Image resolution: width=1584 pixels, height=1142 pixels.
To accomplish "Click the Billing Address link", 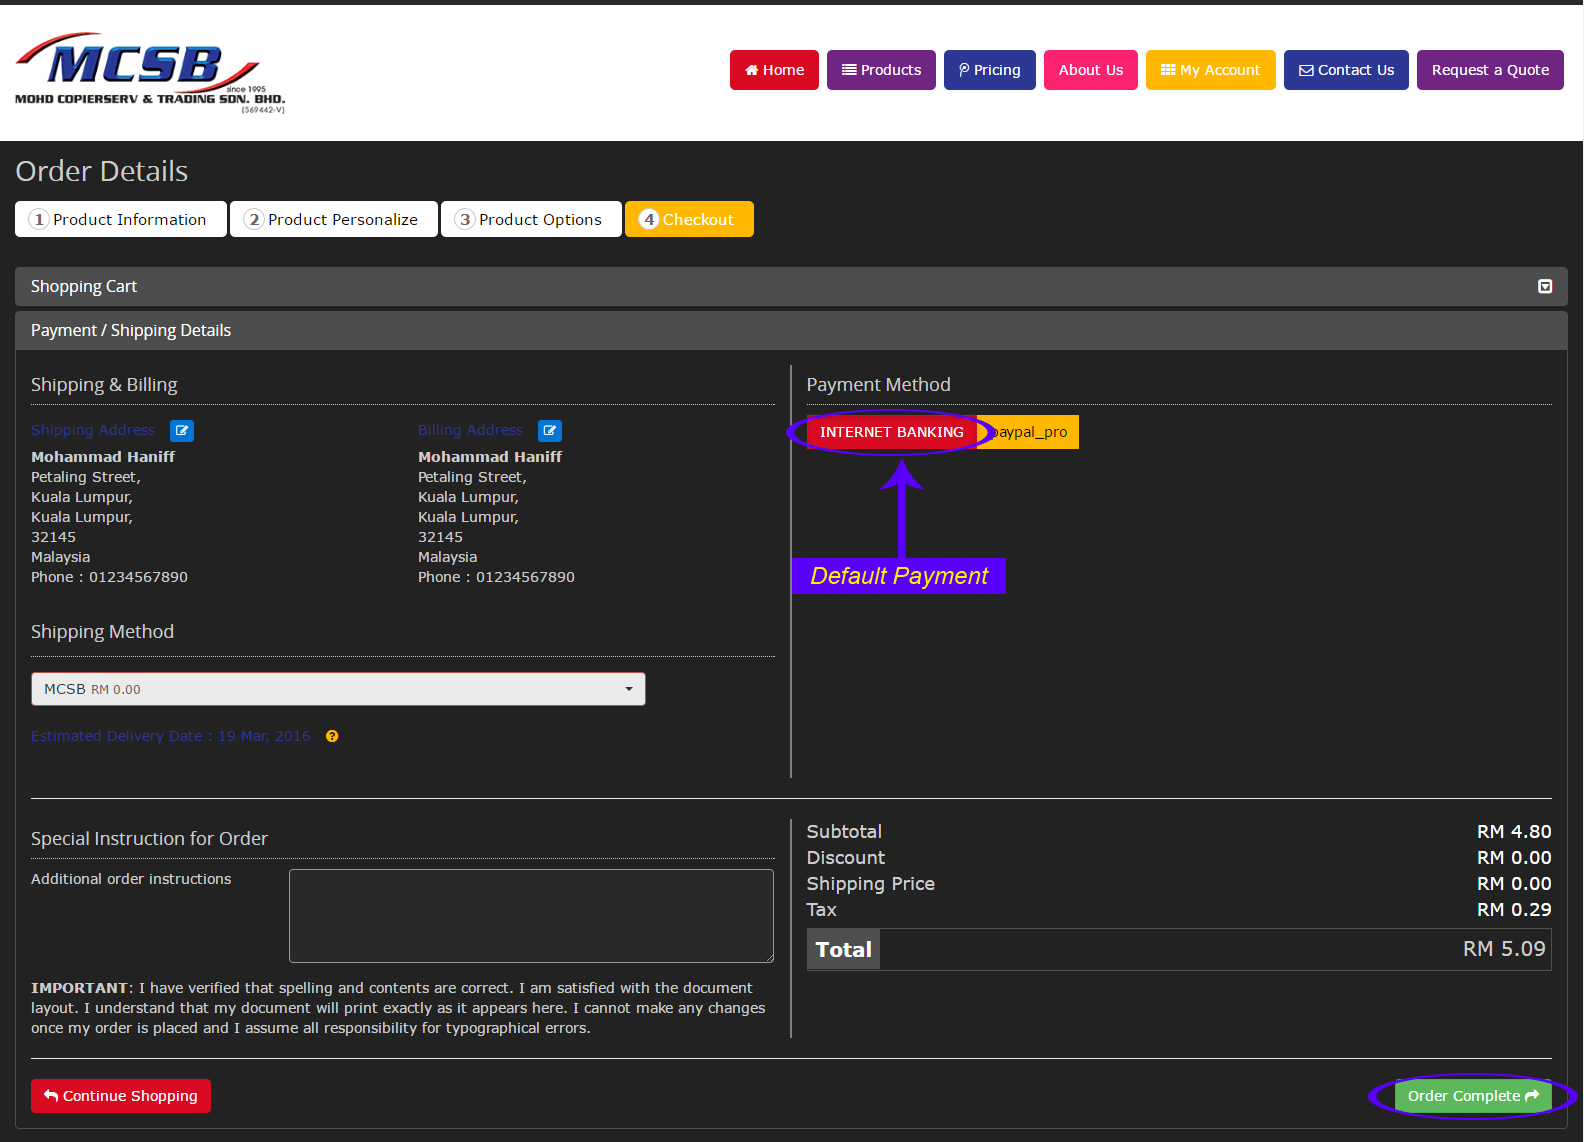I will [470, 430].
